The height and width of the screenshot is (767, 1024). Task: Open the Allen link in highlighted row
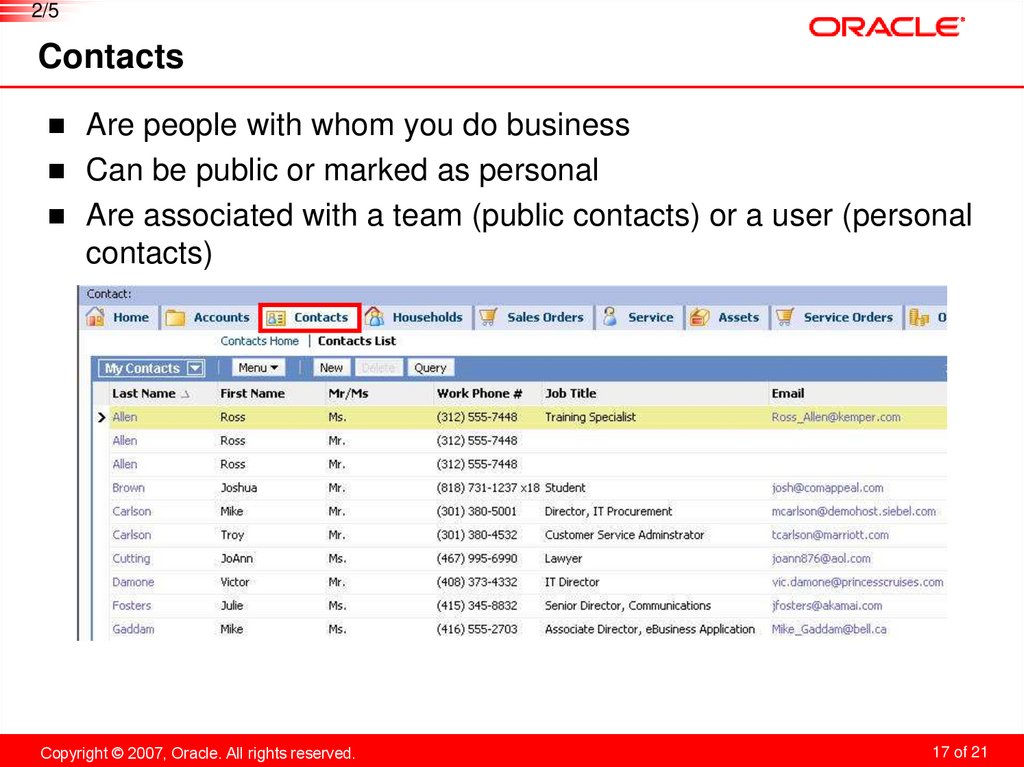tap(125, 417)
